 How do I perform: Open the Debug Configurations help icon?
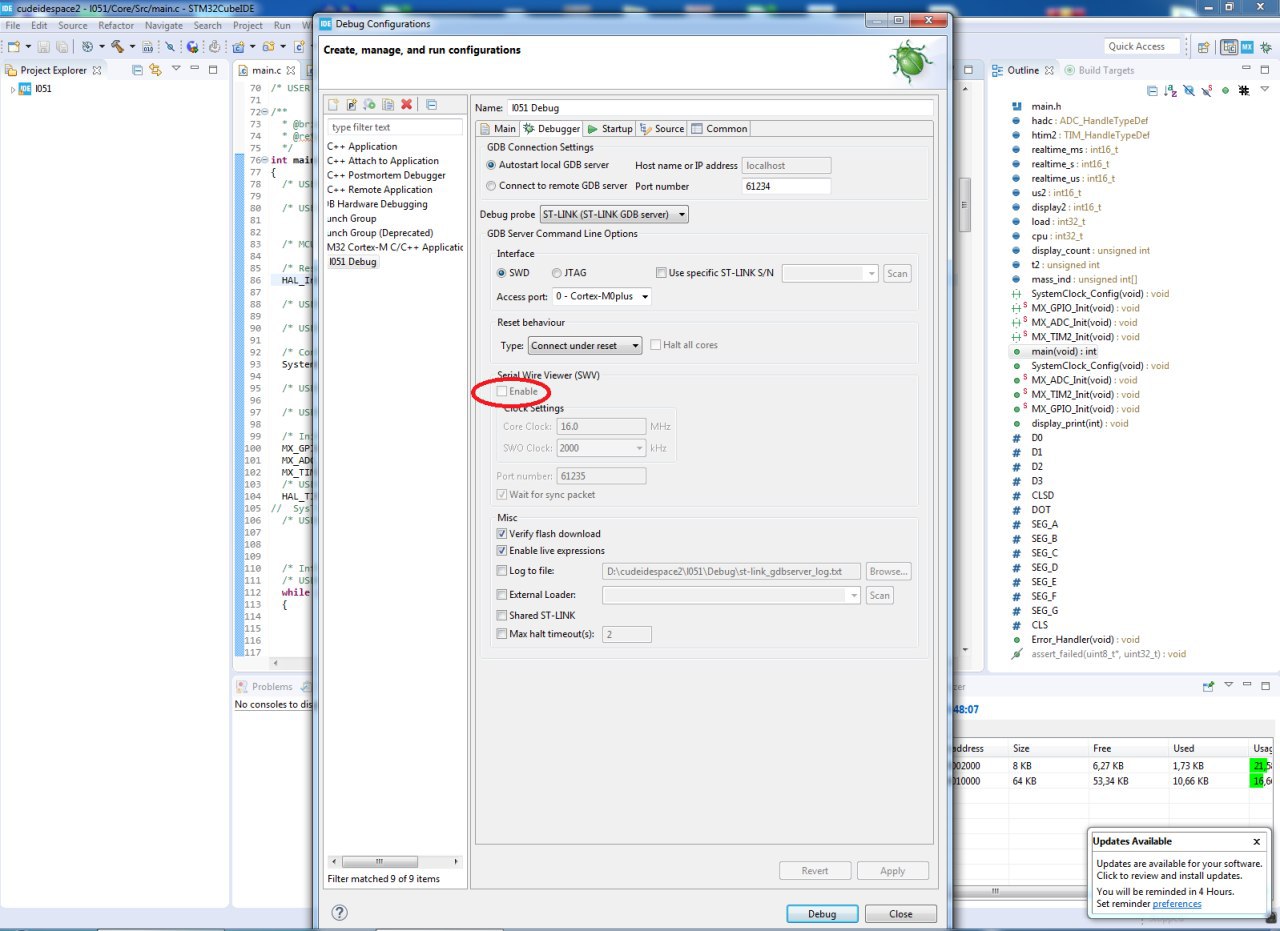(x=339, y=912)
